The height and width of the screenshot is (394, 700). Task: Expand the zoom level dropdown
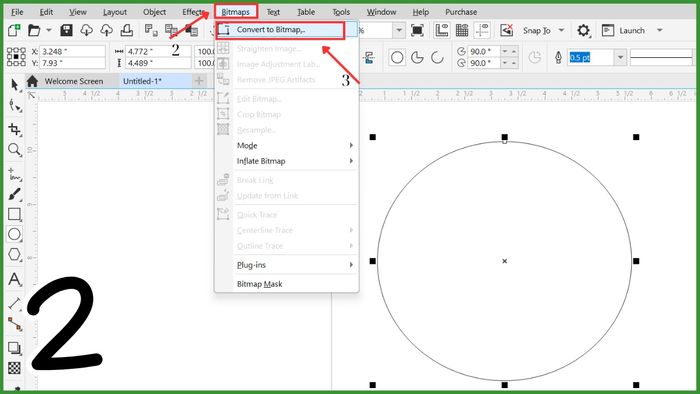point(399,30)
